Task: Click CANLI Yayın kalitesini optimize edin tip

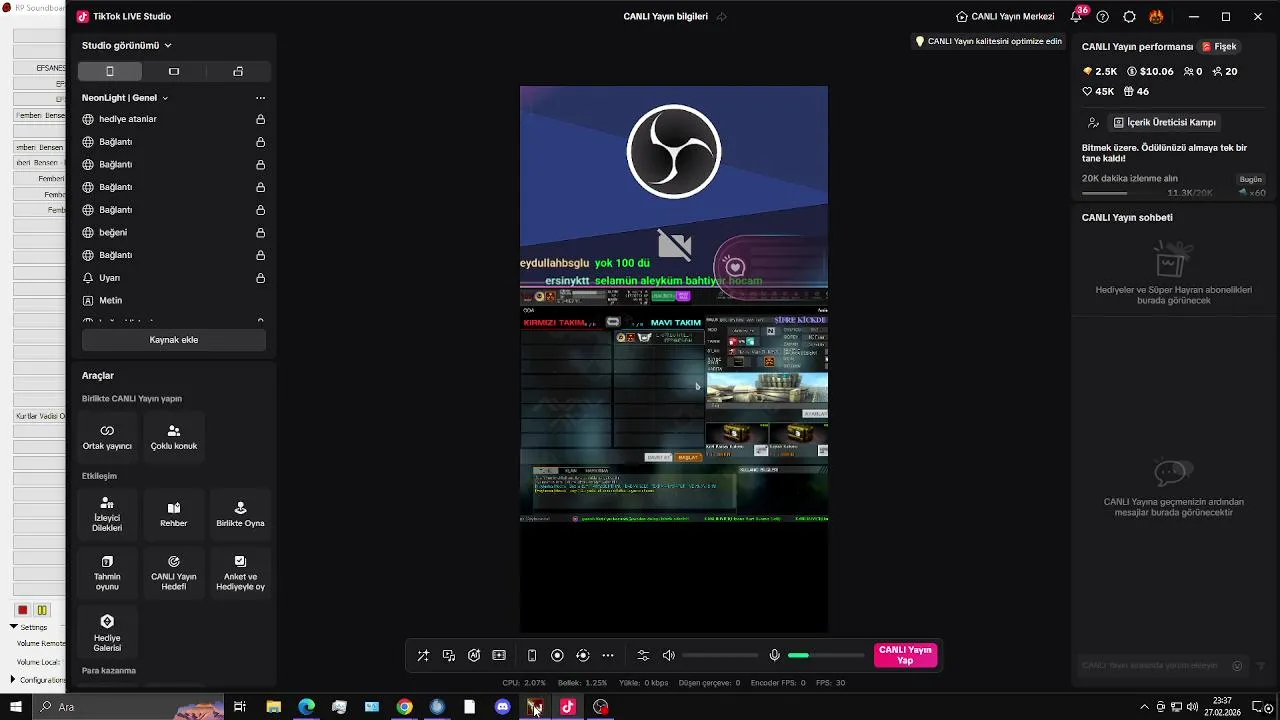Action: [988, 42]
